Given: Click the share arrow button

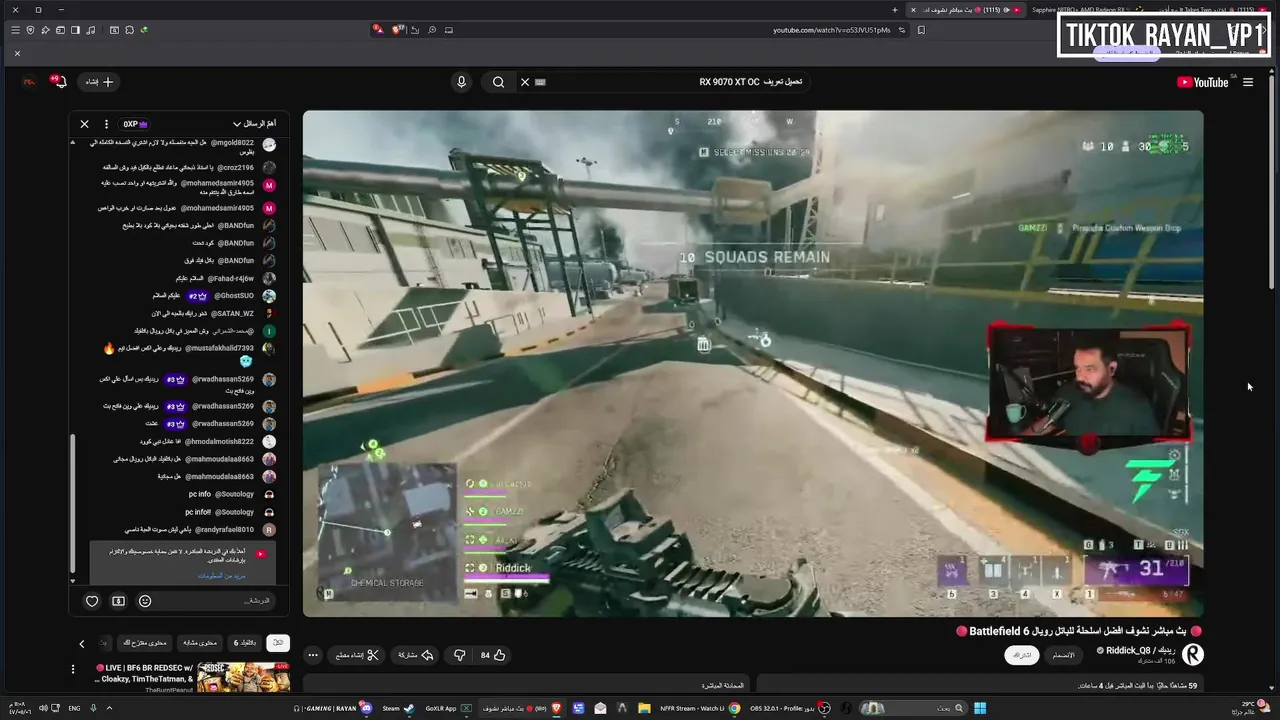Looking at the screenshot, I should (x=416, y=655).
